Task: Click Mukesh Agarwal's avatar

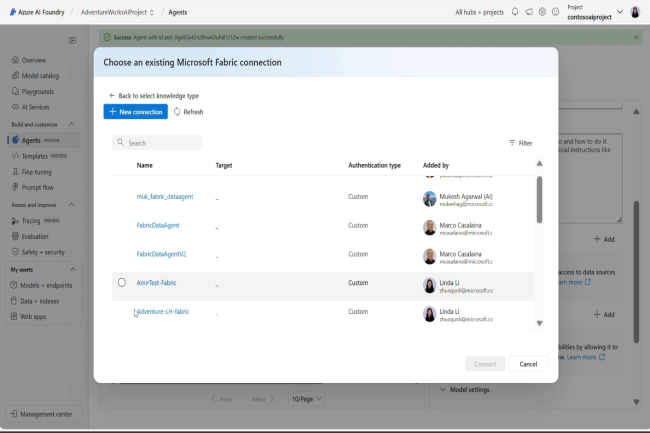Action: pyautogui.click(x=429, y=199)
